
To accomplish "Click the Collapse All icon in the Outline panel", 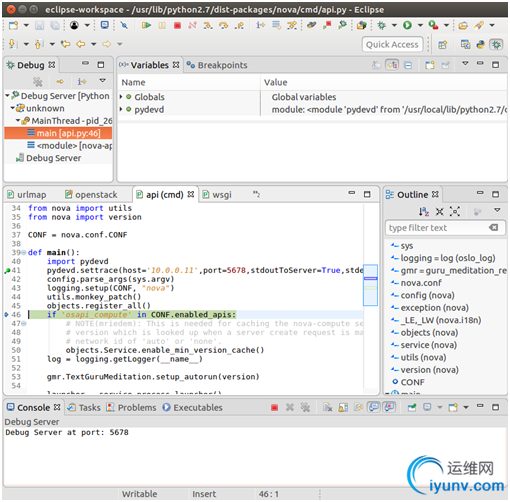I will [440, 211].
